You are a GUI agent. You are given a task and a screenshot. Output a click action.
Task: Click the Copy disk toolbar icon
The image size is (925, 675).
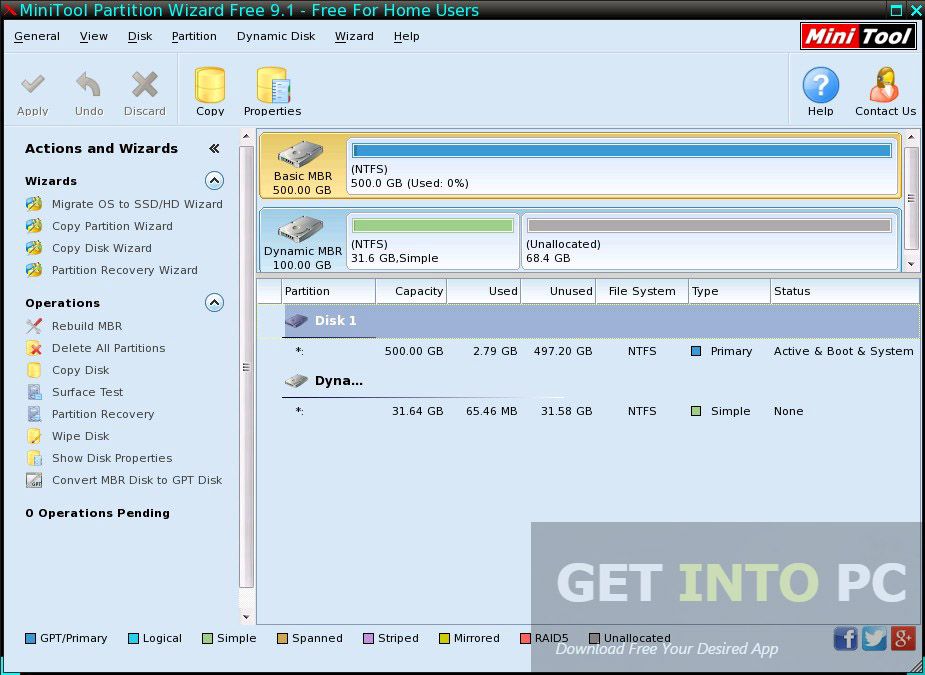click(x=209, y=85)
